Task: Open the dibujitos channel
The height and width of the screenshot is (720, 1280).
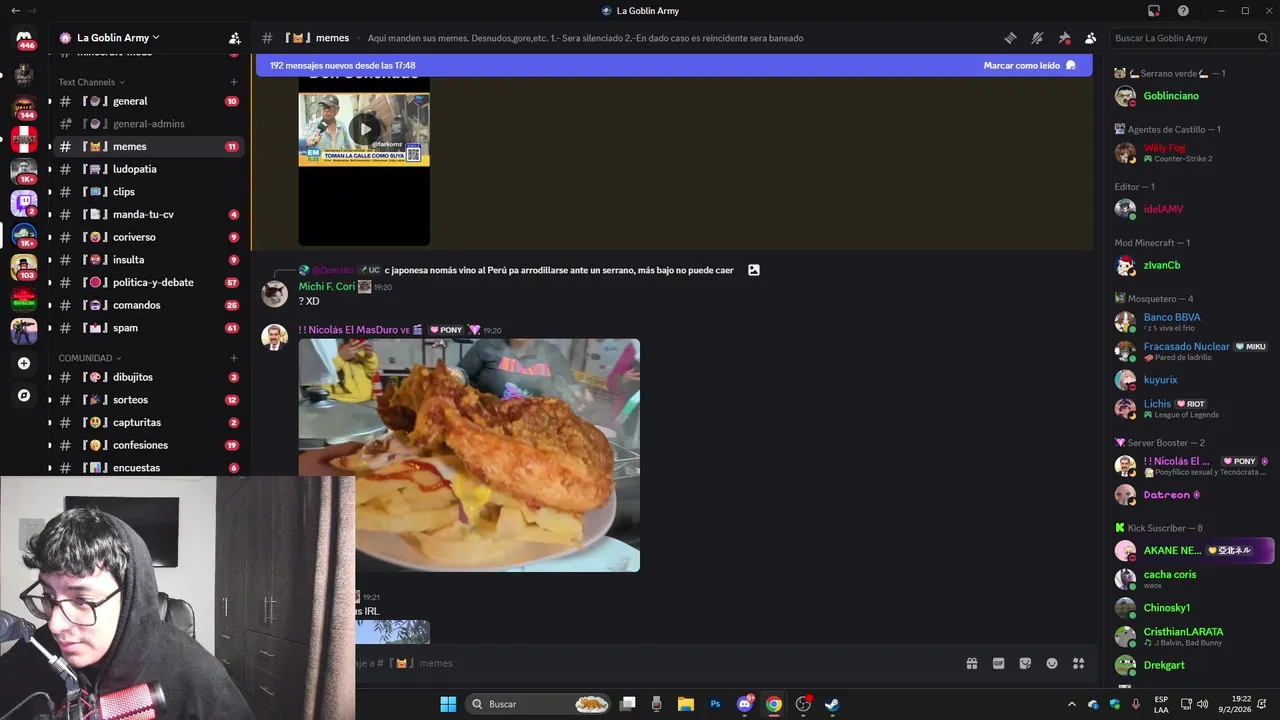Action: tap(148, 377)
